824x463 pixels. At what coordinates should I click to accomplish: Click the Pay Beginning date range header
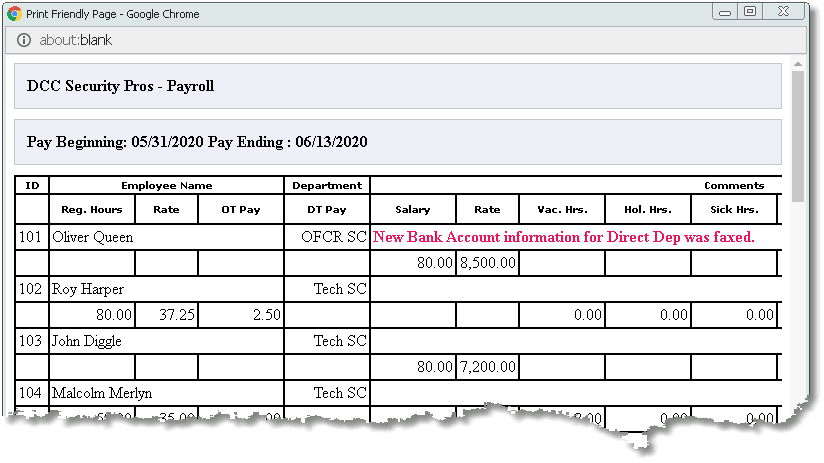(197, 142)
